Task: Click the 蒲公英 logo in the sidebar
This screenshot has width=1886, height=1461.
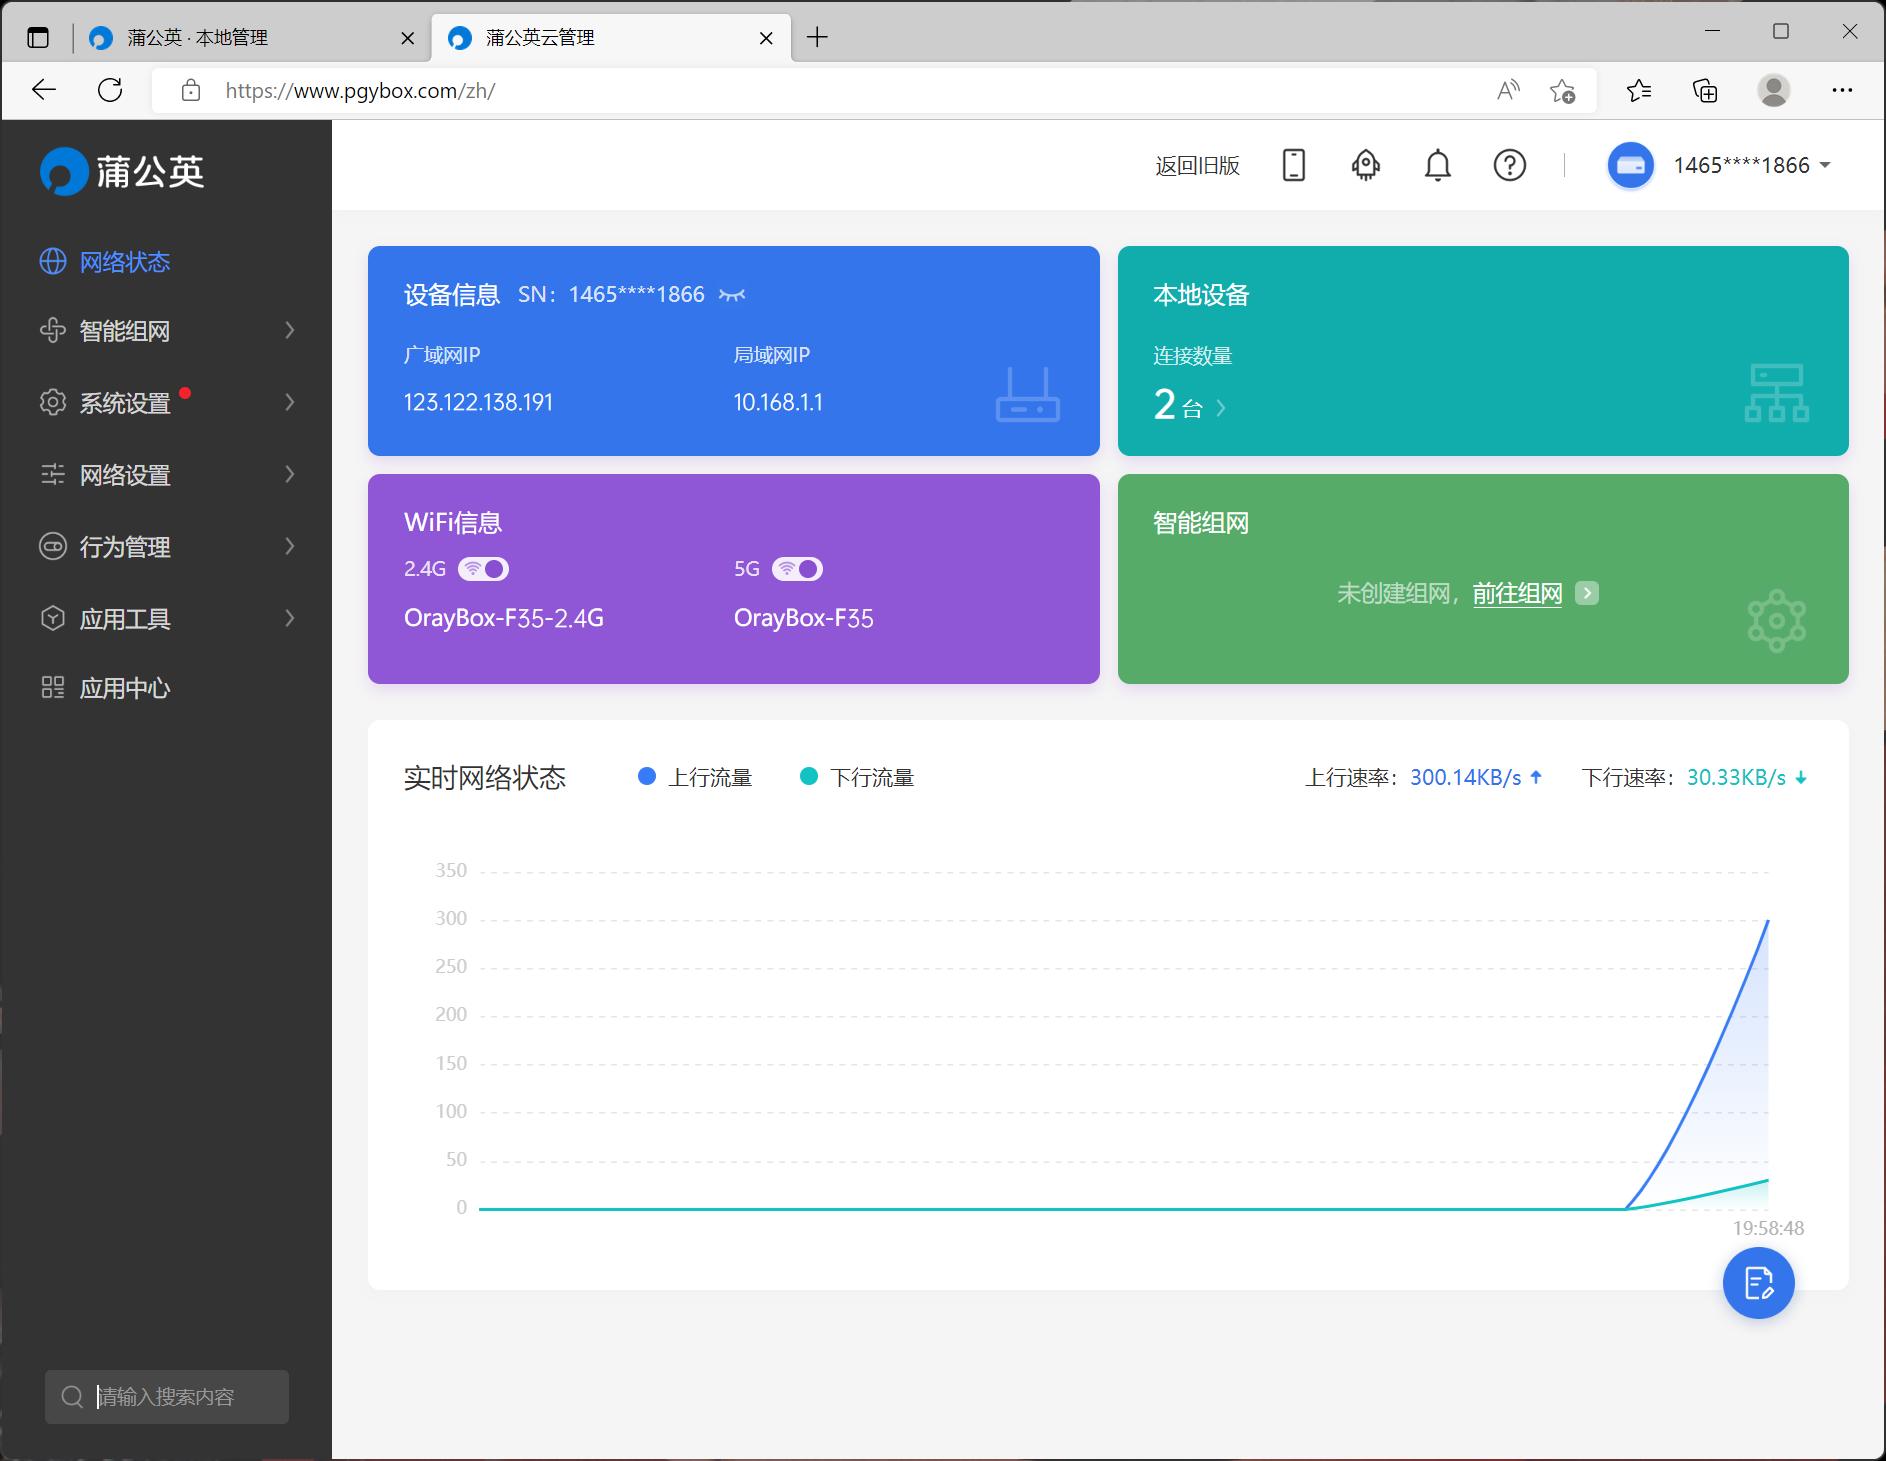Action: [x=122, y=170]
